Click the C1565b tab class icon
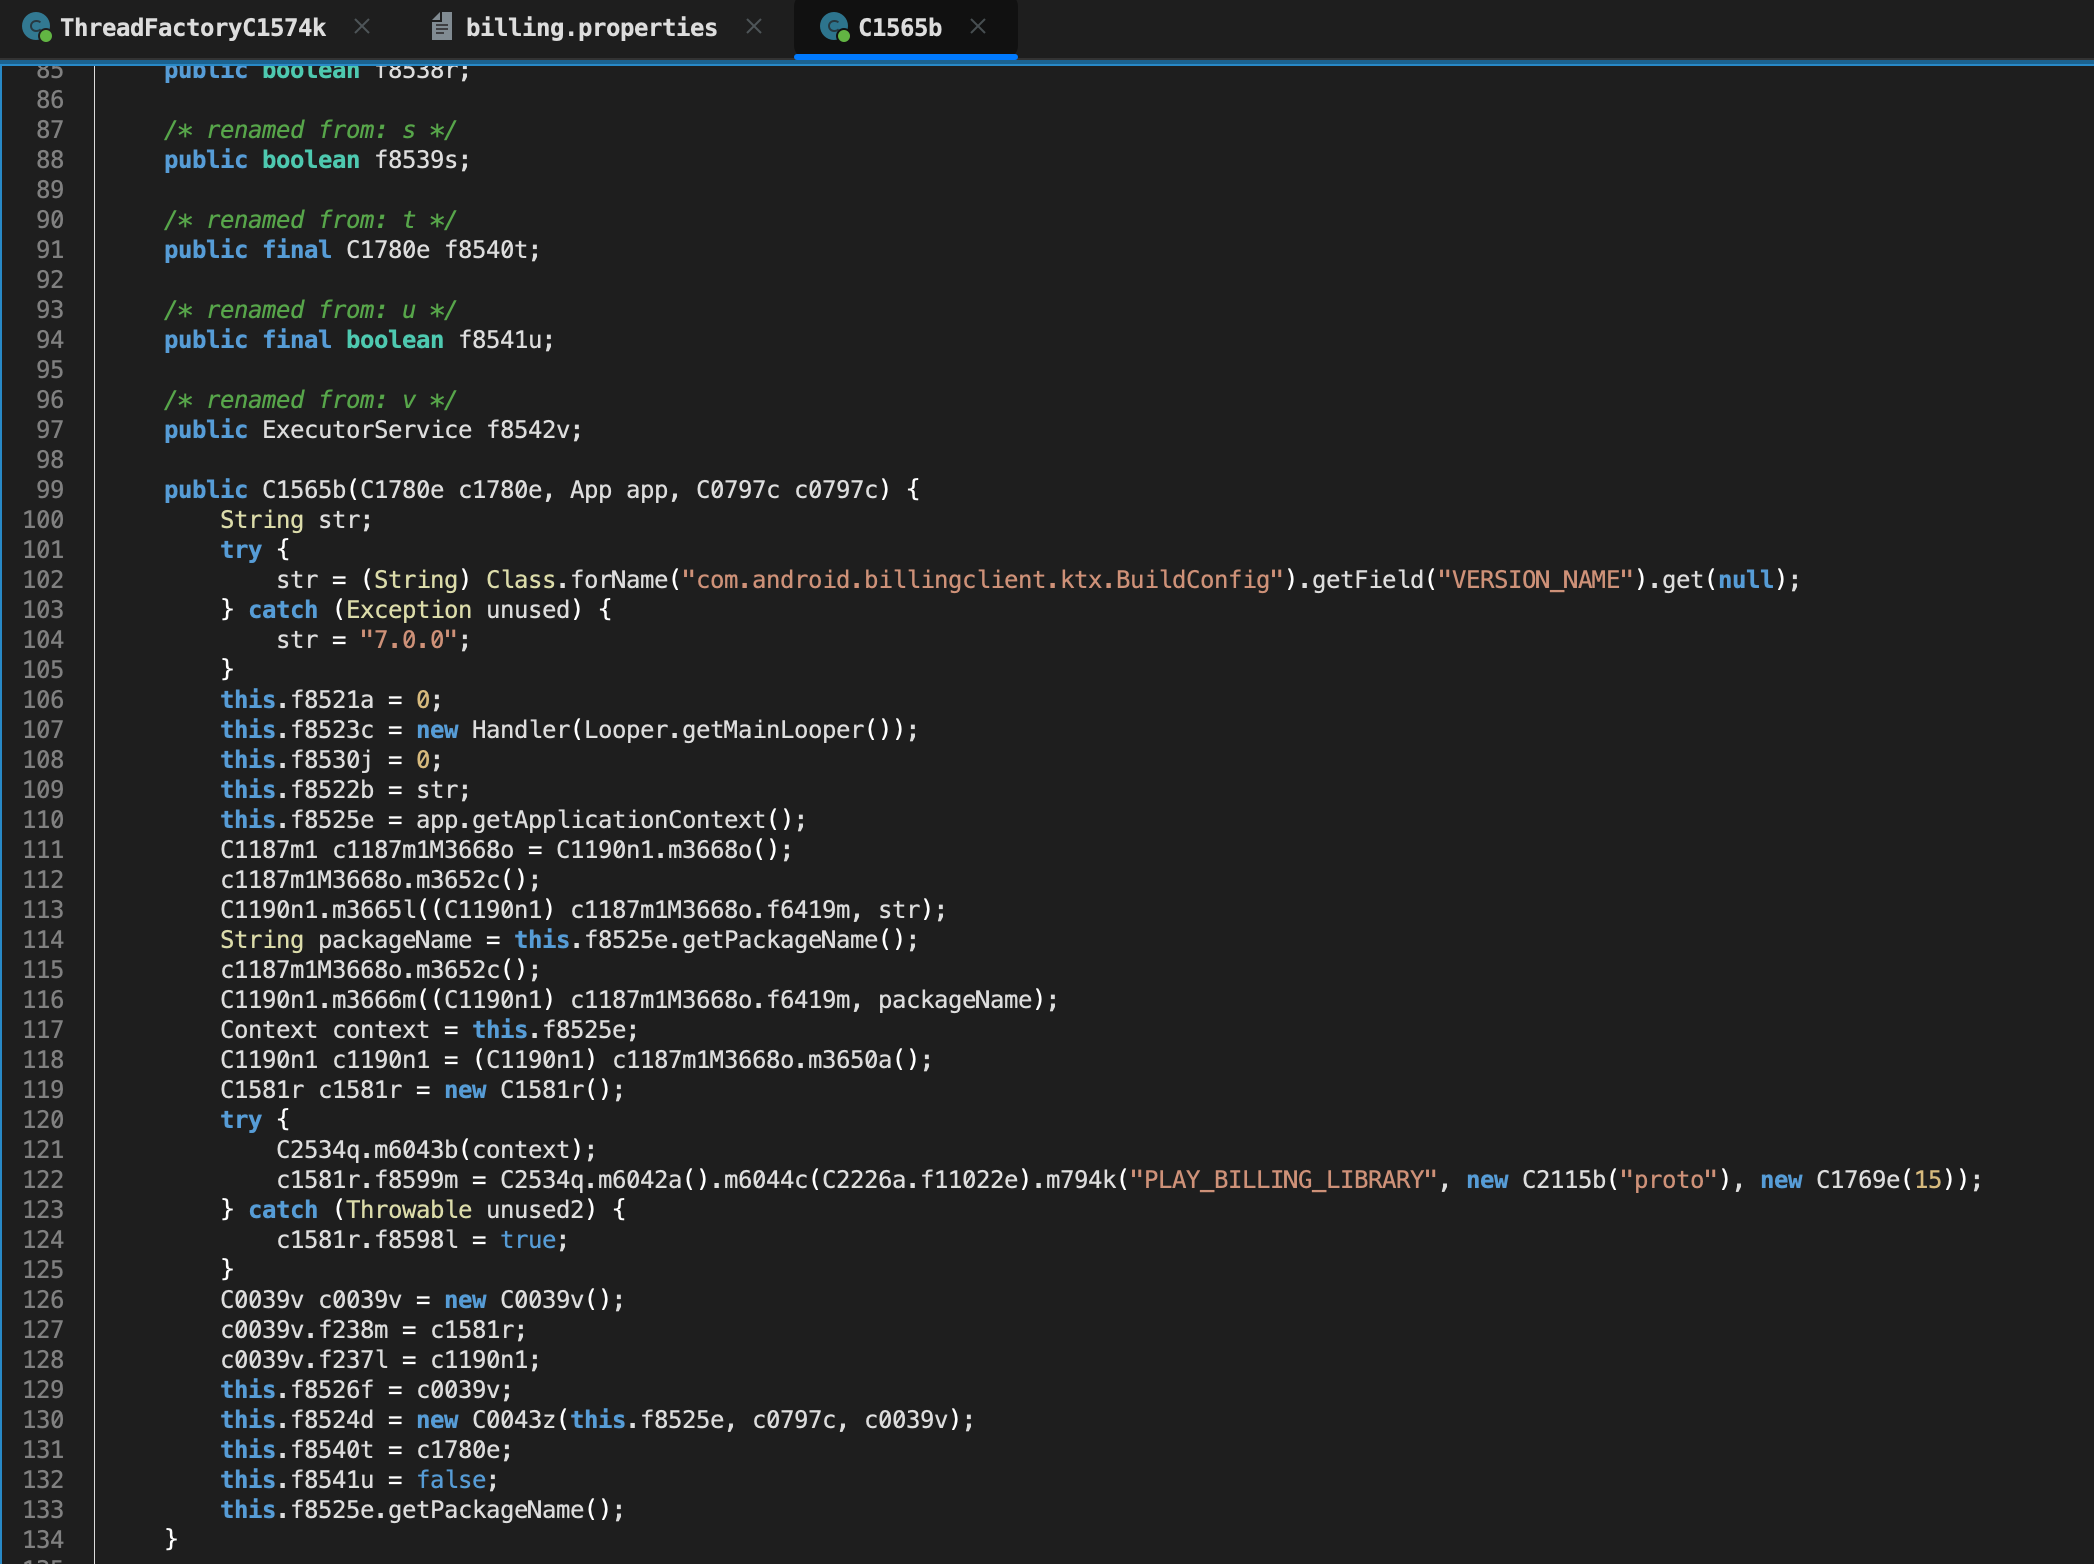Viewport: 2094px width, 1564px height. click(834, 27)
